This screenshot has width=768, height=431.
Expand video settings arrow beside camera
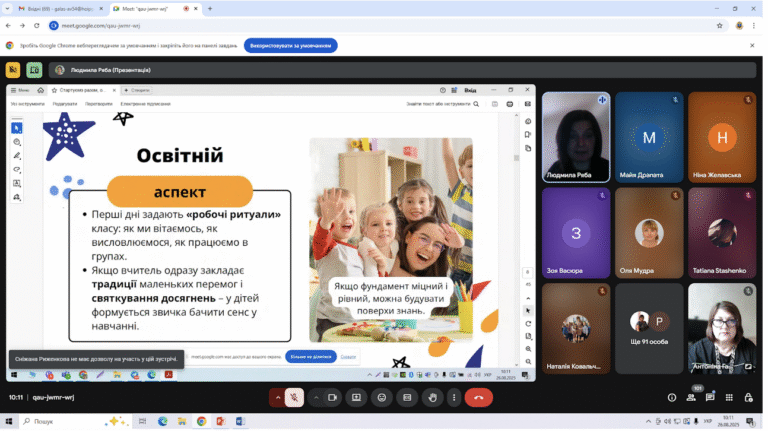(316, 398)
